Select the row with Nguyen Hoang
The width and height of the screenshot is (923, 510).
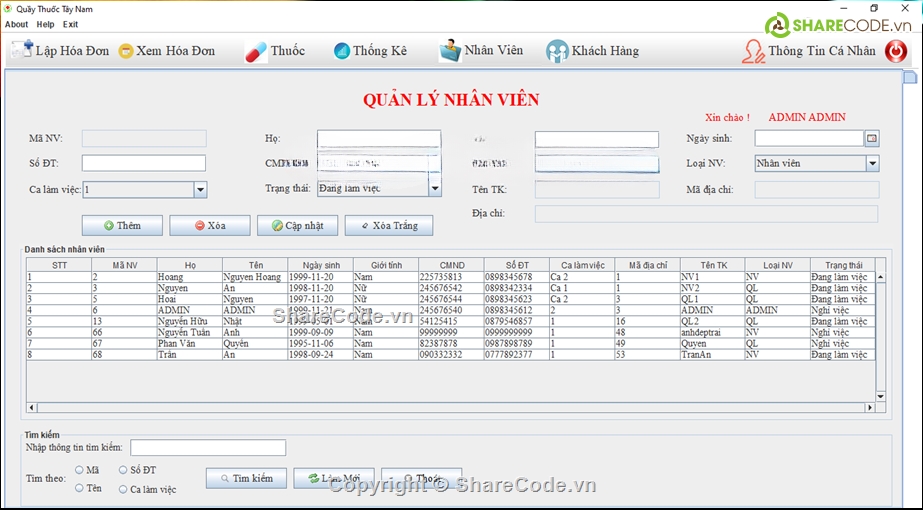point(451,277)
